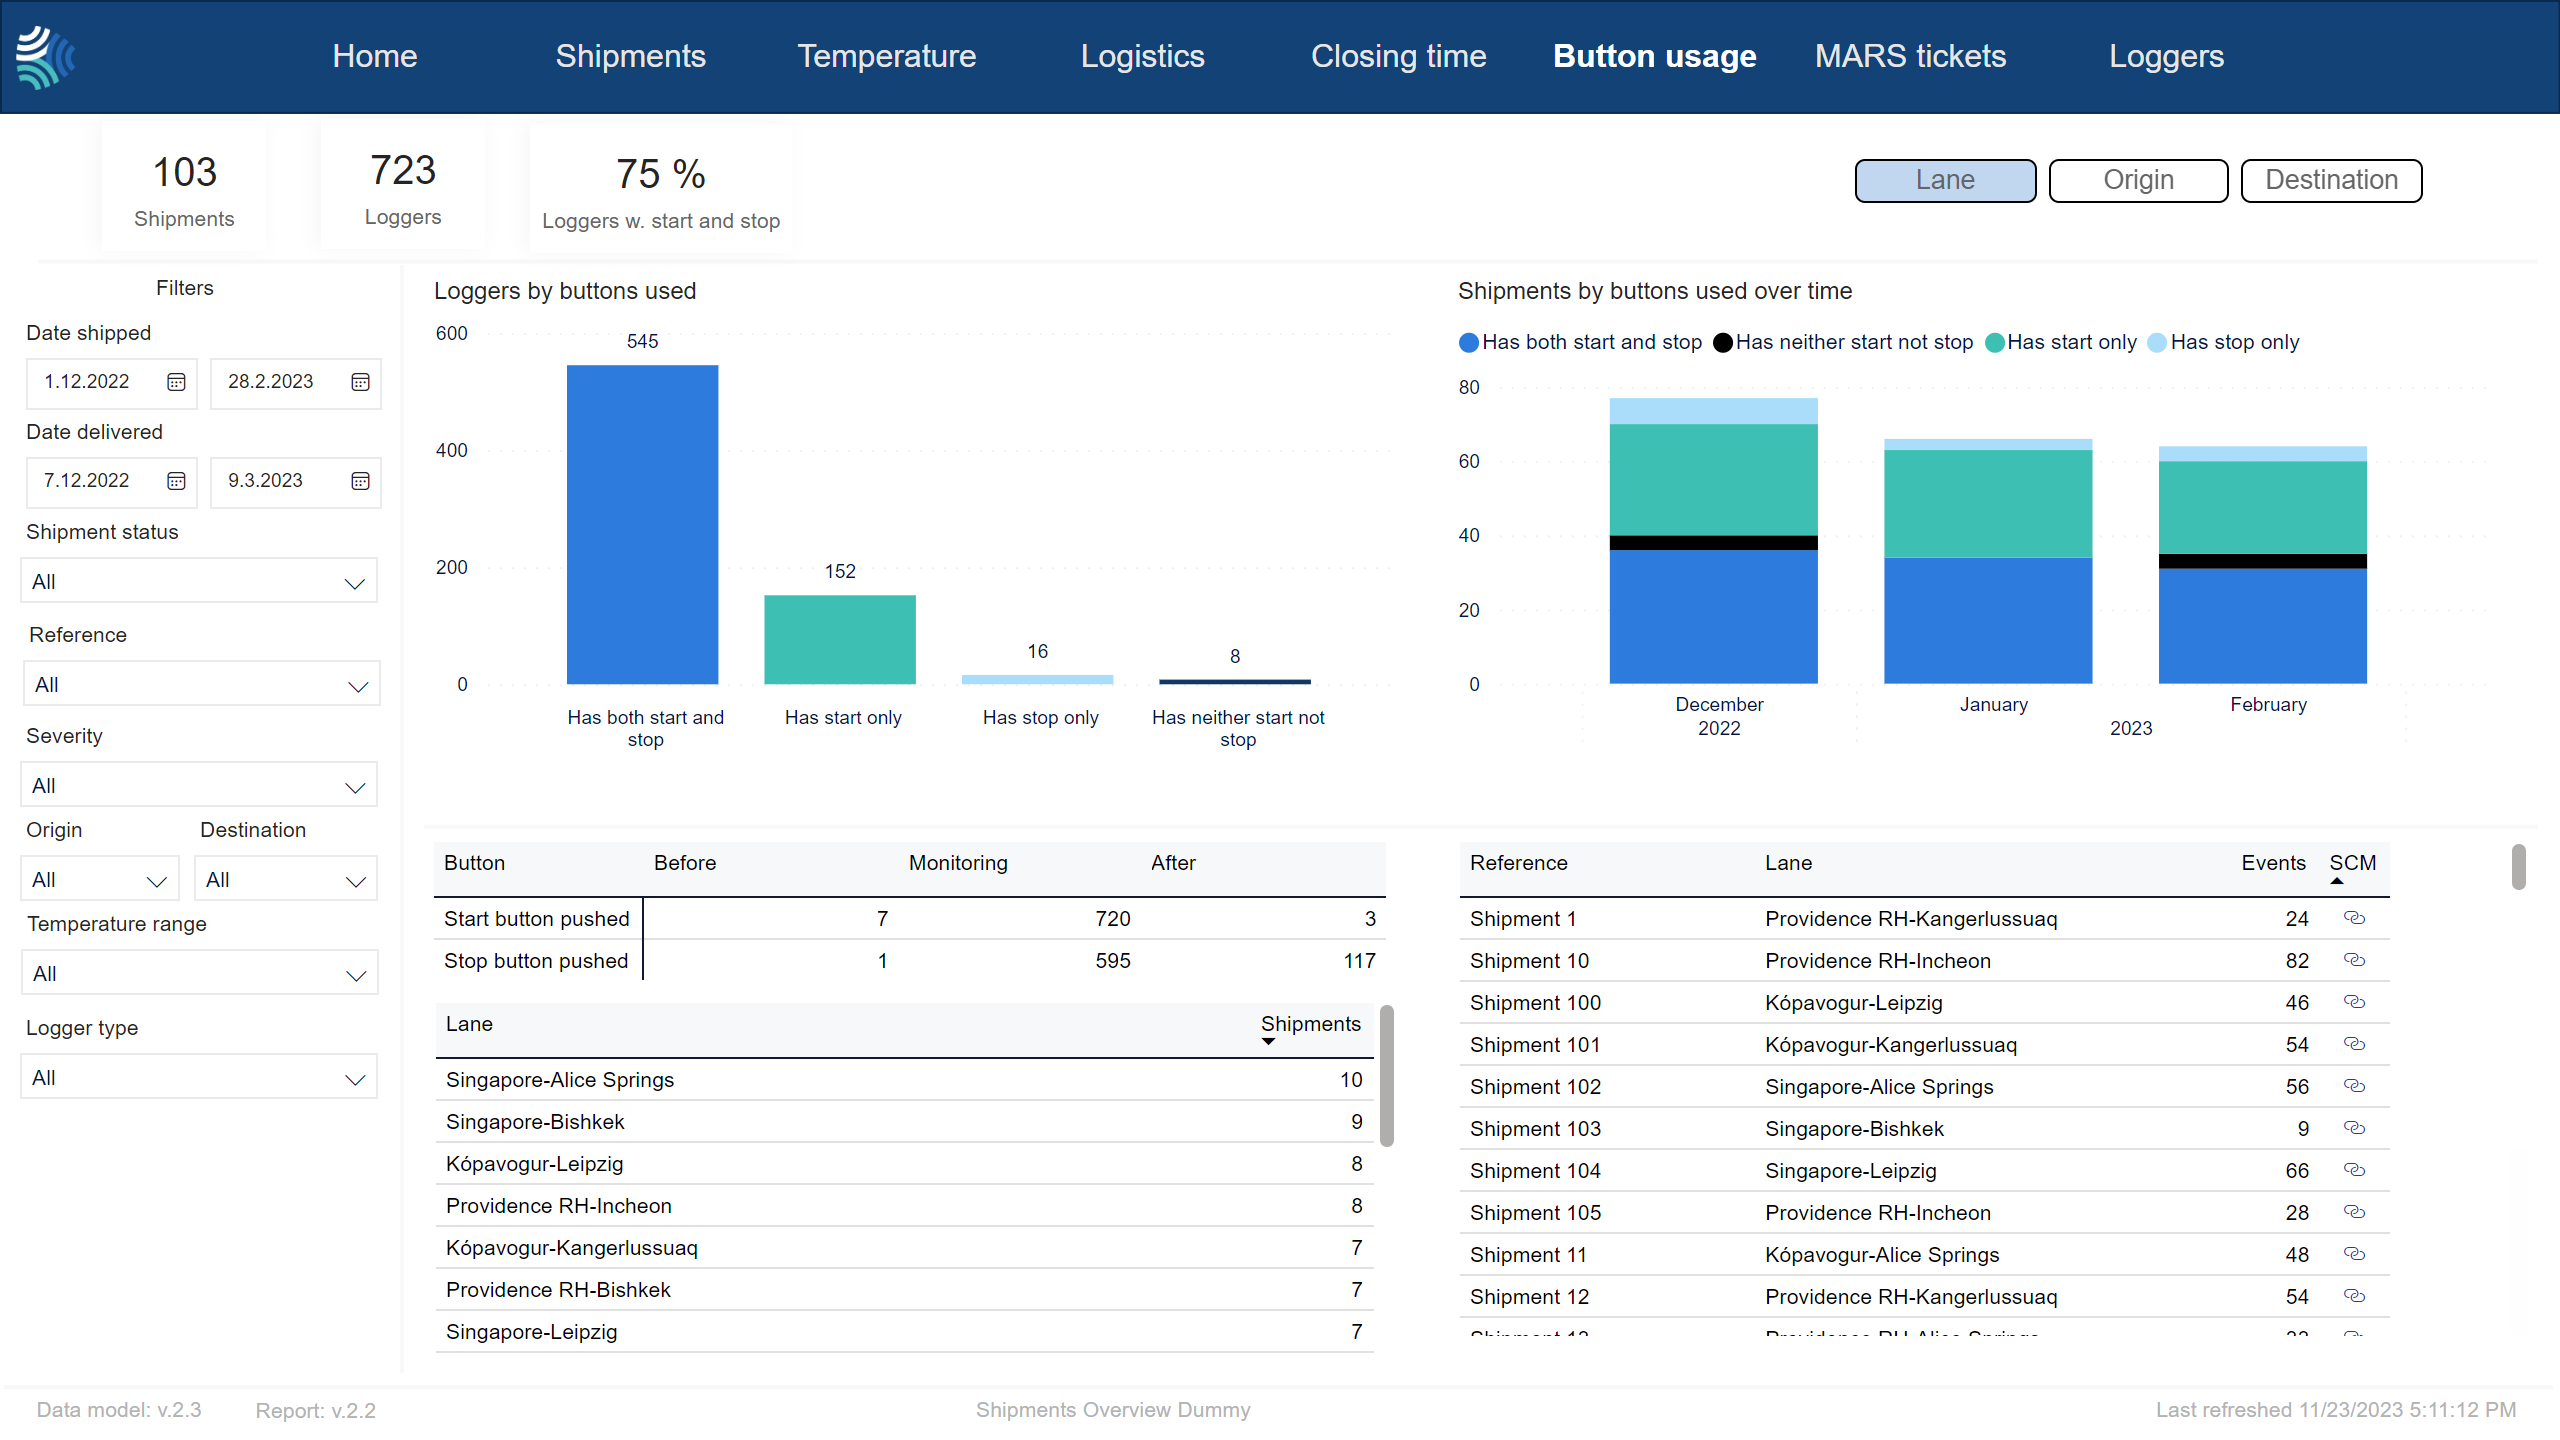The image size is (2560, 1440).
Task: Sort by Events column header
Action: tap(2273, 863)
